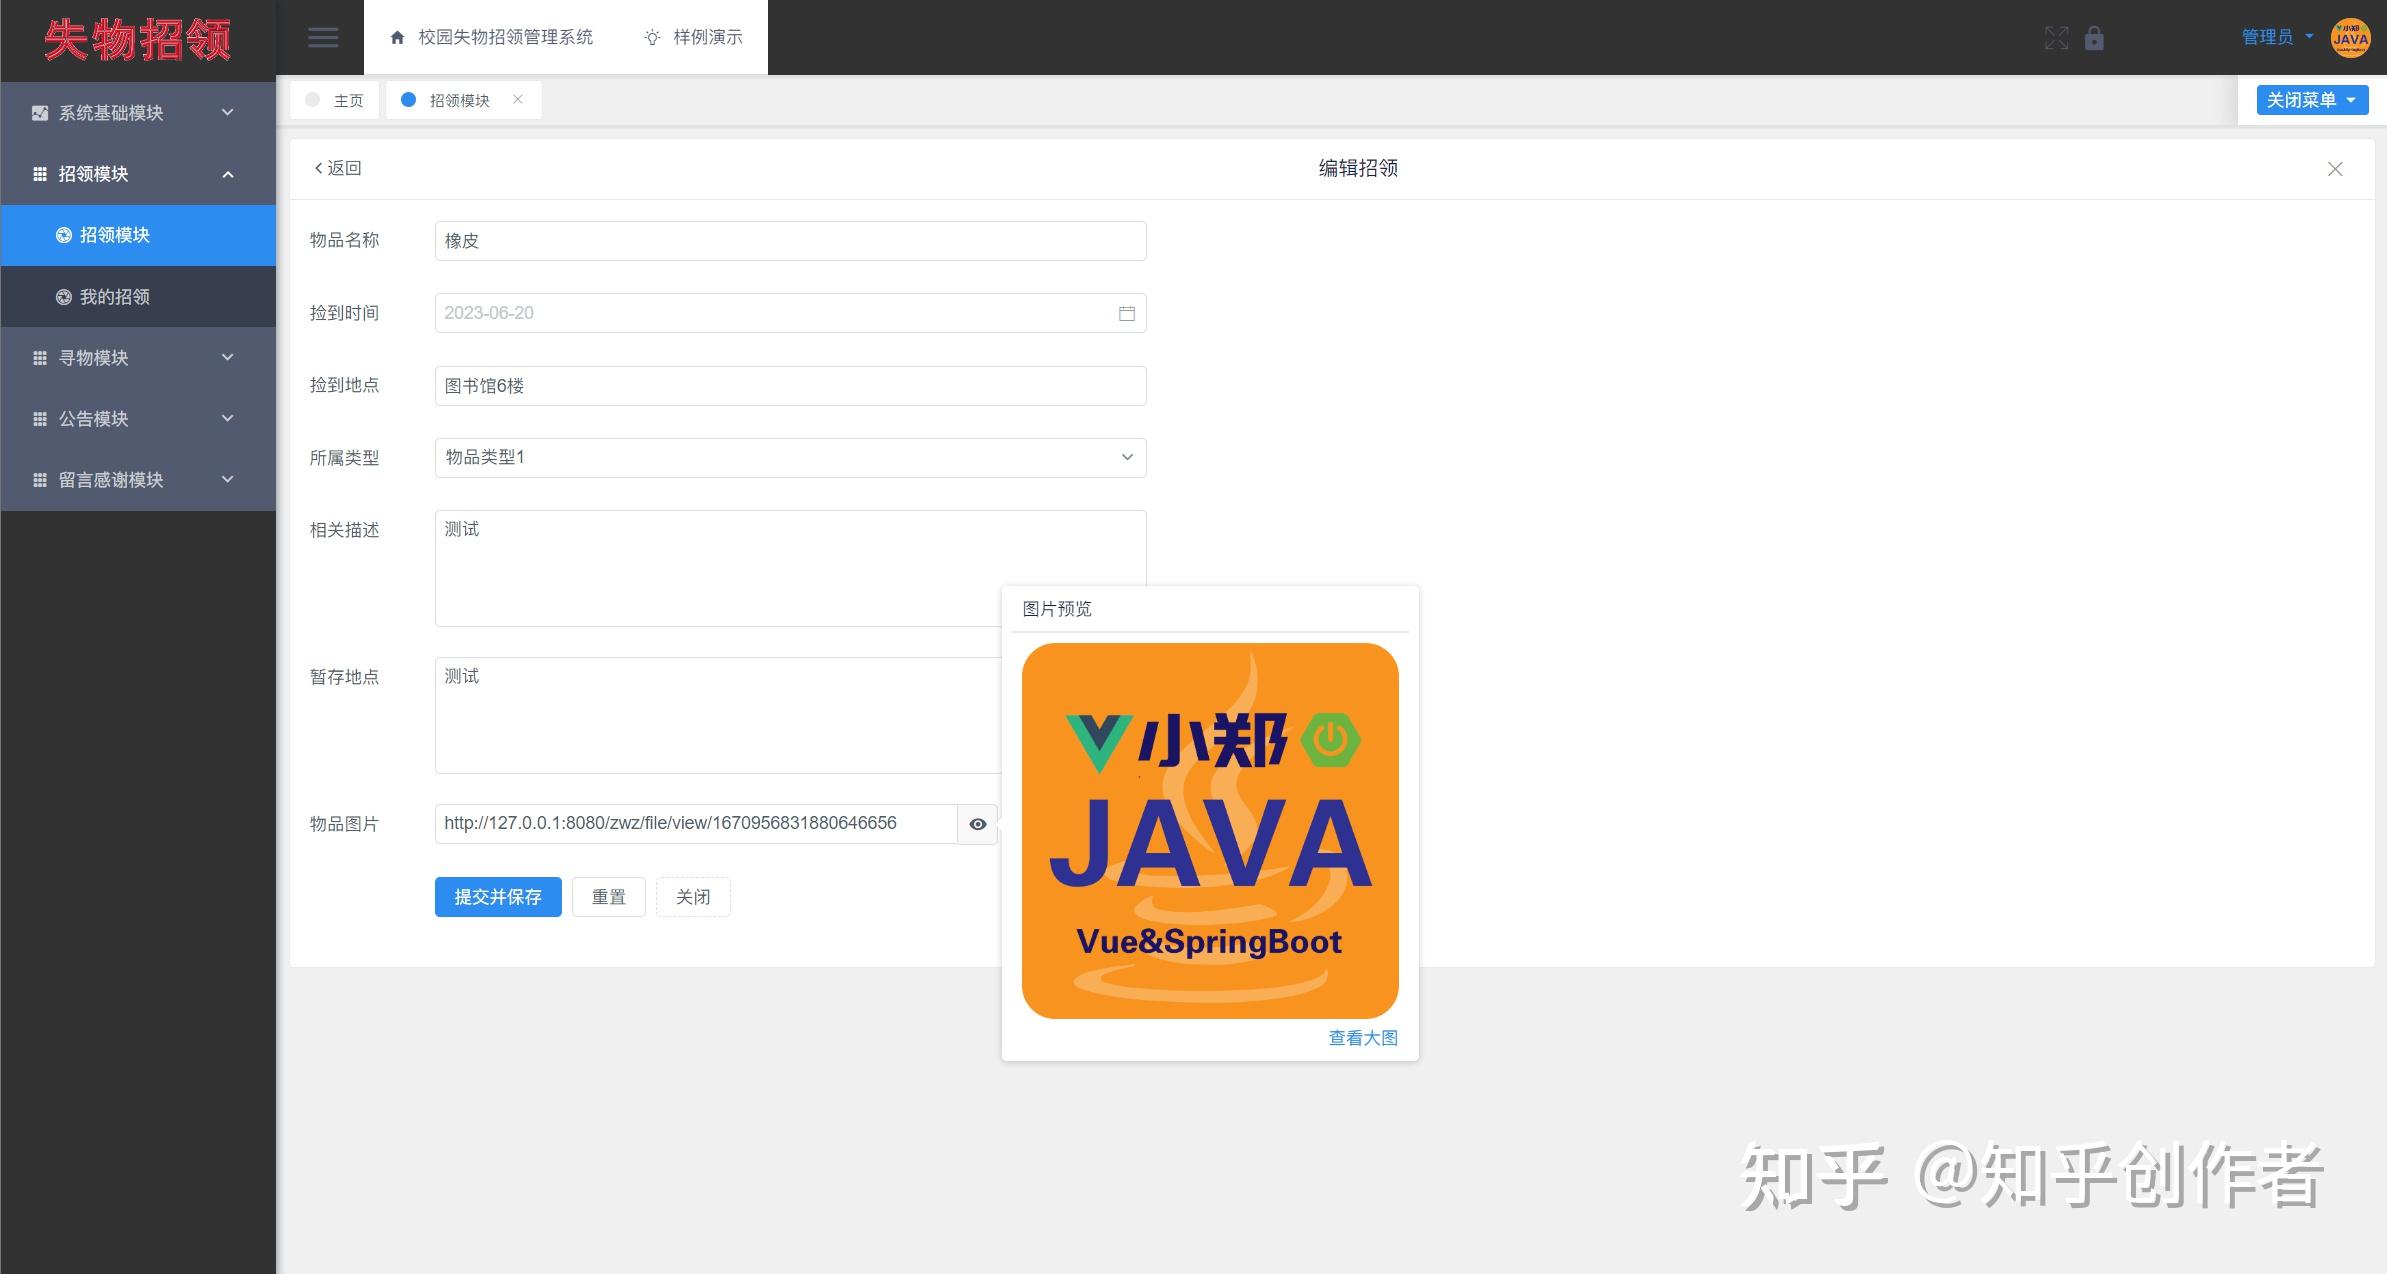Click the gray status dot on 主页 tab

[x=314, y=100]
